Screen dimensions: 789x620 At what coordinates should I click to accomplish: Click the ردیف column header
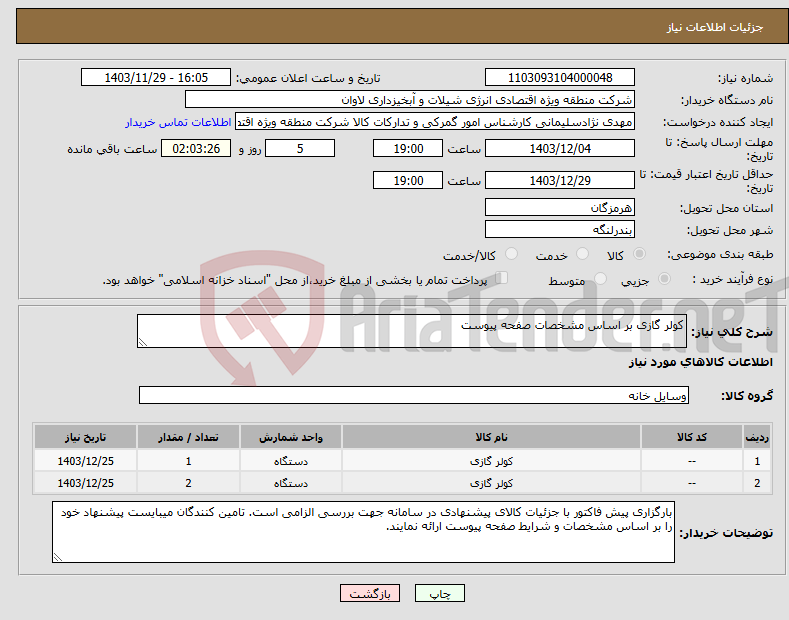[757, 437]
